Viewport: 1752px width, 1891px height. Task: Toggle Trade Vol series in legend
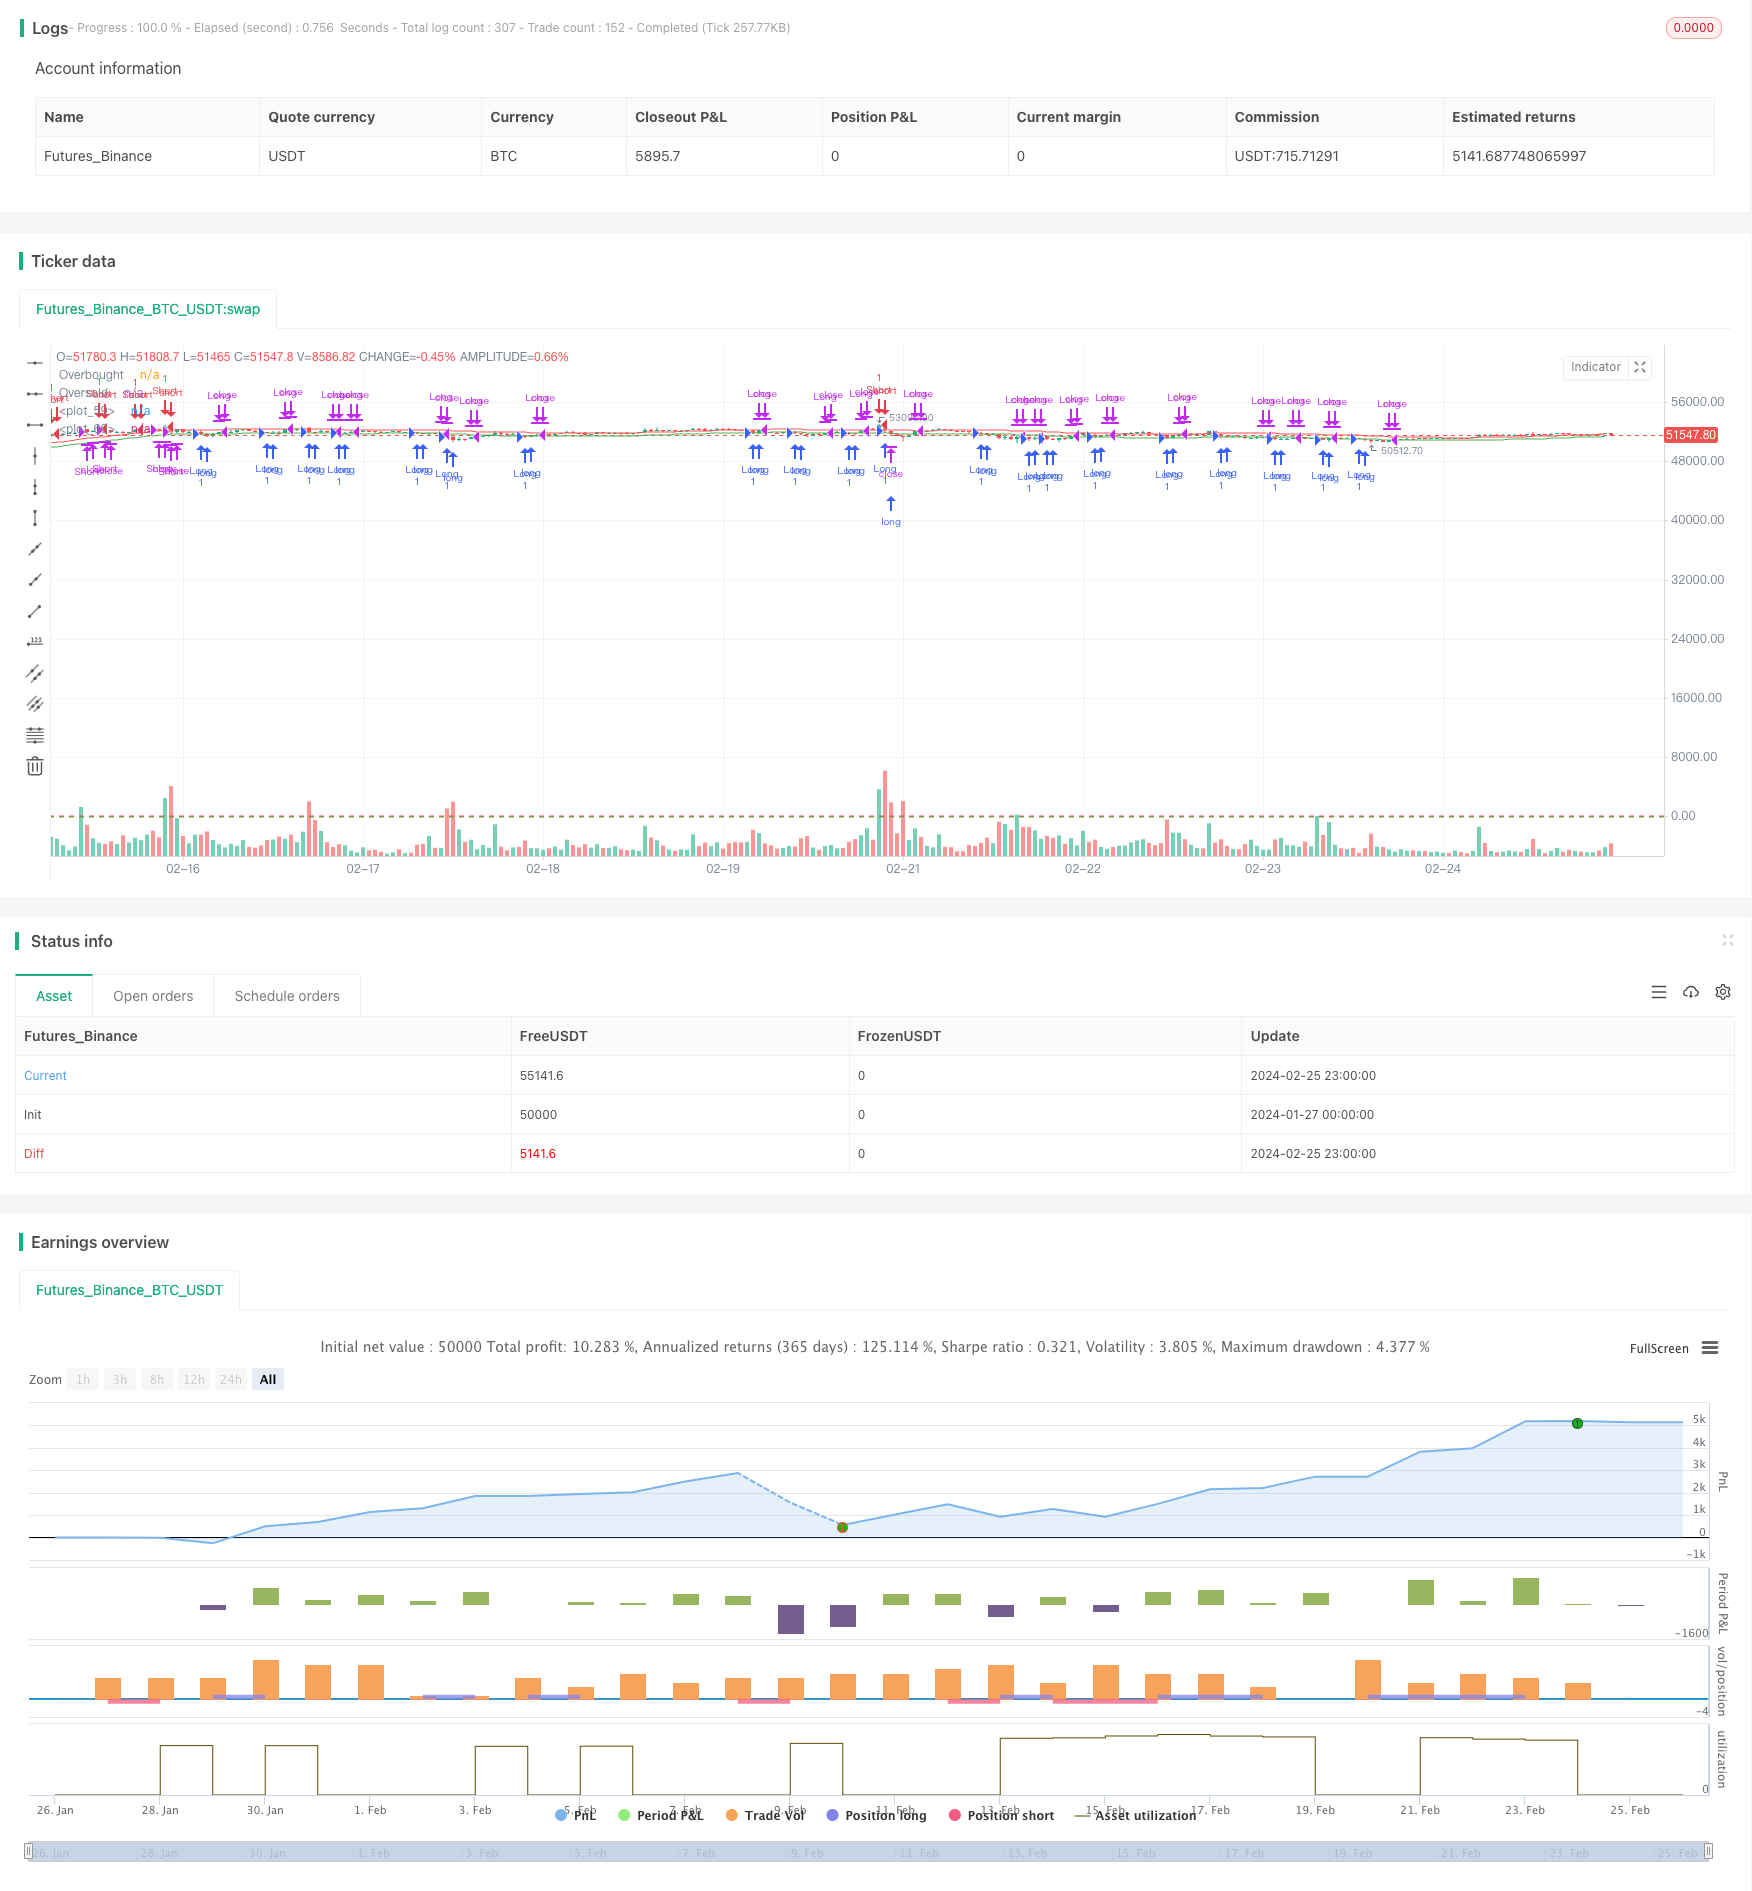[765, 1815]
